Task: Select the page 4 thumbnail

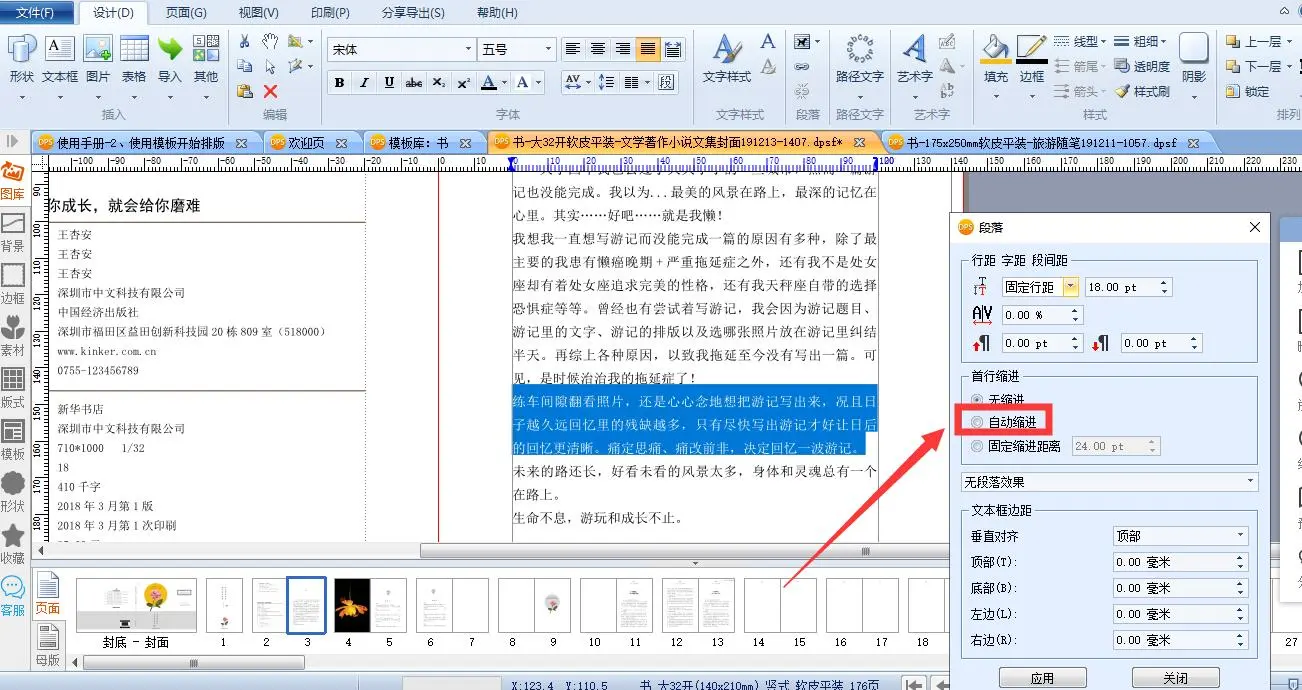Action: coord(349,606)
